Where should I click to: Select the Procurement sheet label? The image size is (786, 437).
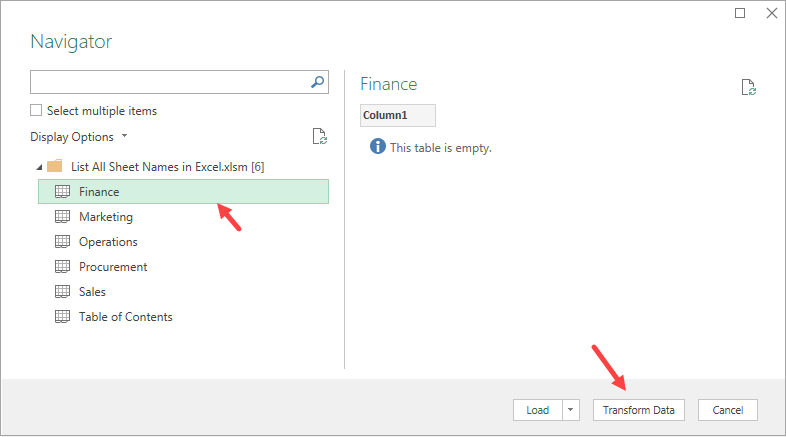point(113,267)
